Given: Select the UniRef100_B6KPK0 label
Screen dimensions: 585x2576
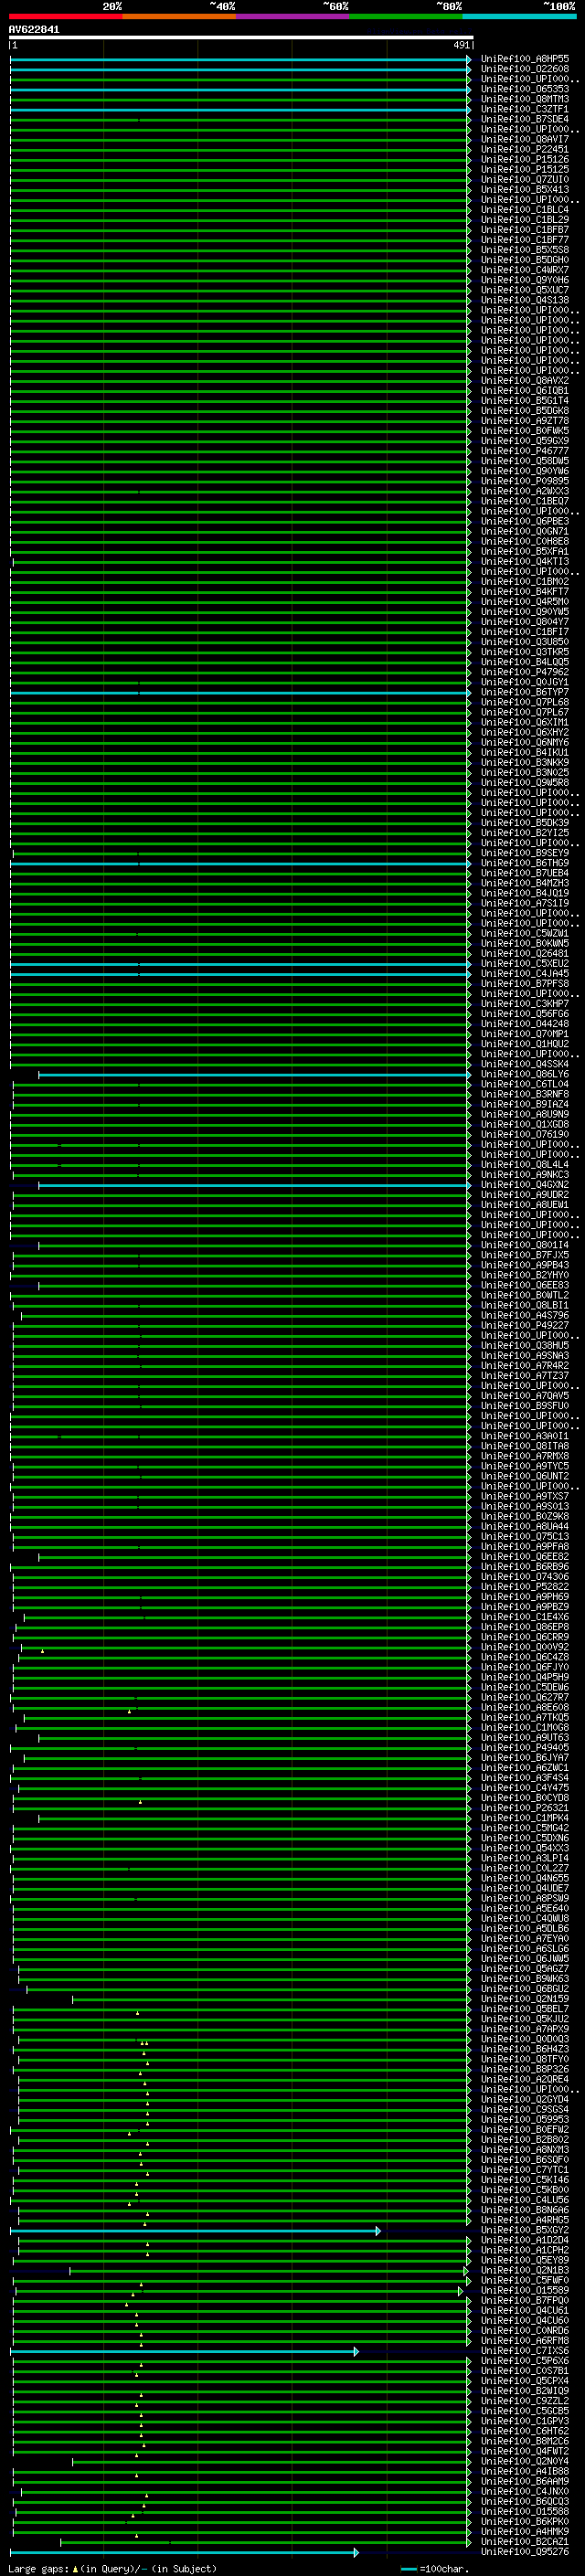Looking at the screenshot, I should coord(525,2521).
